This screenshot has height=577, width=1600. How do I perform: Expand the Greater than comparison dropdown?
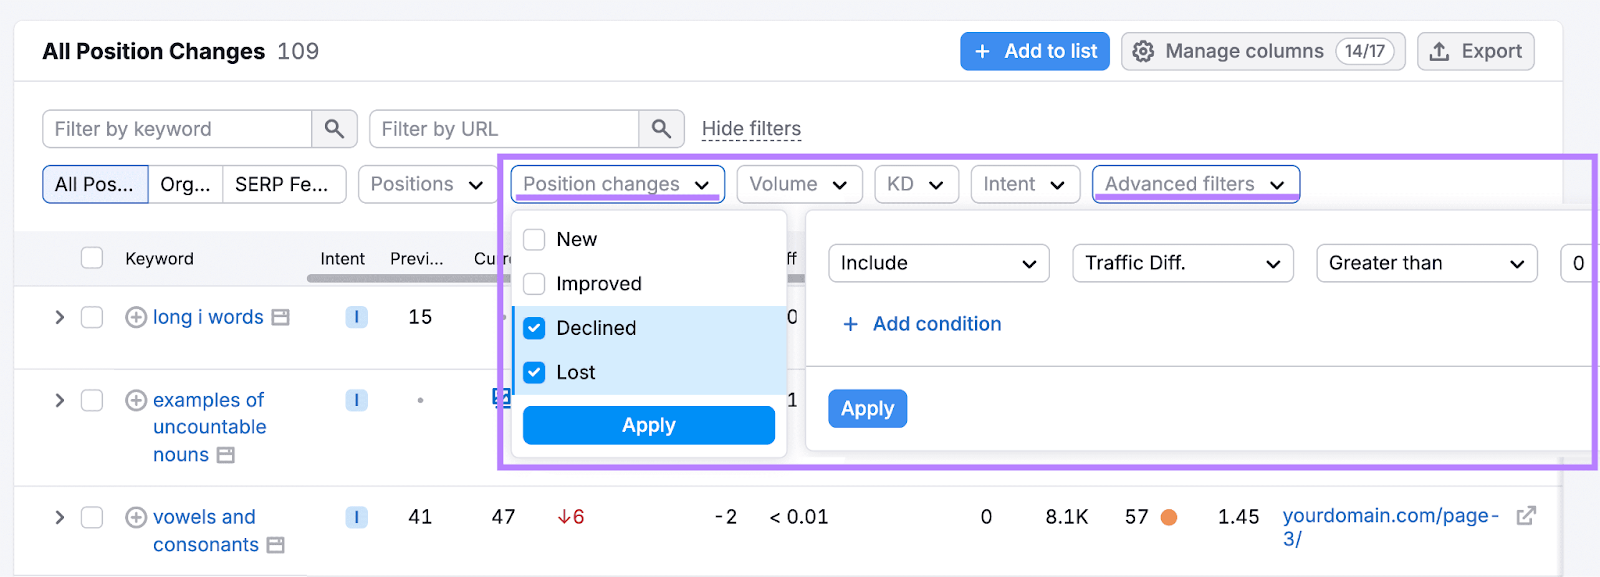(x=1425, y=263)
